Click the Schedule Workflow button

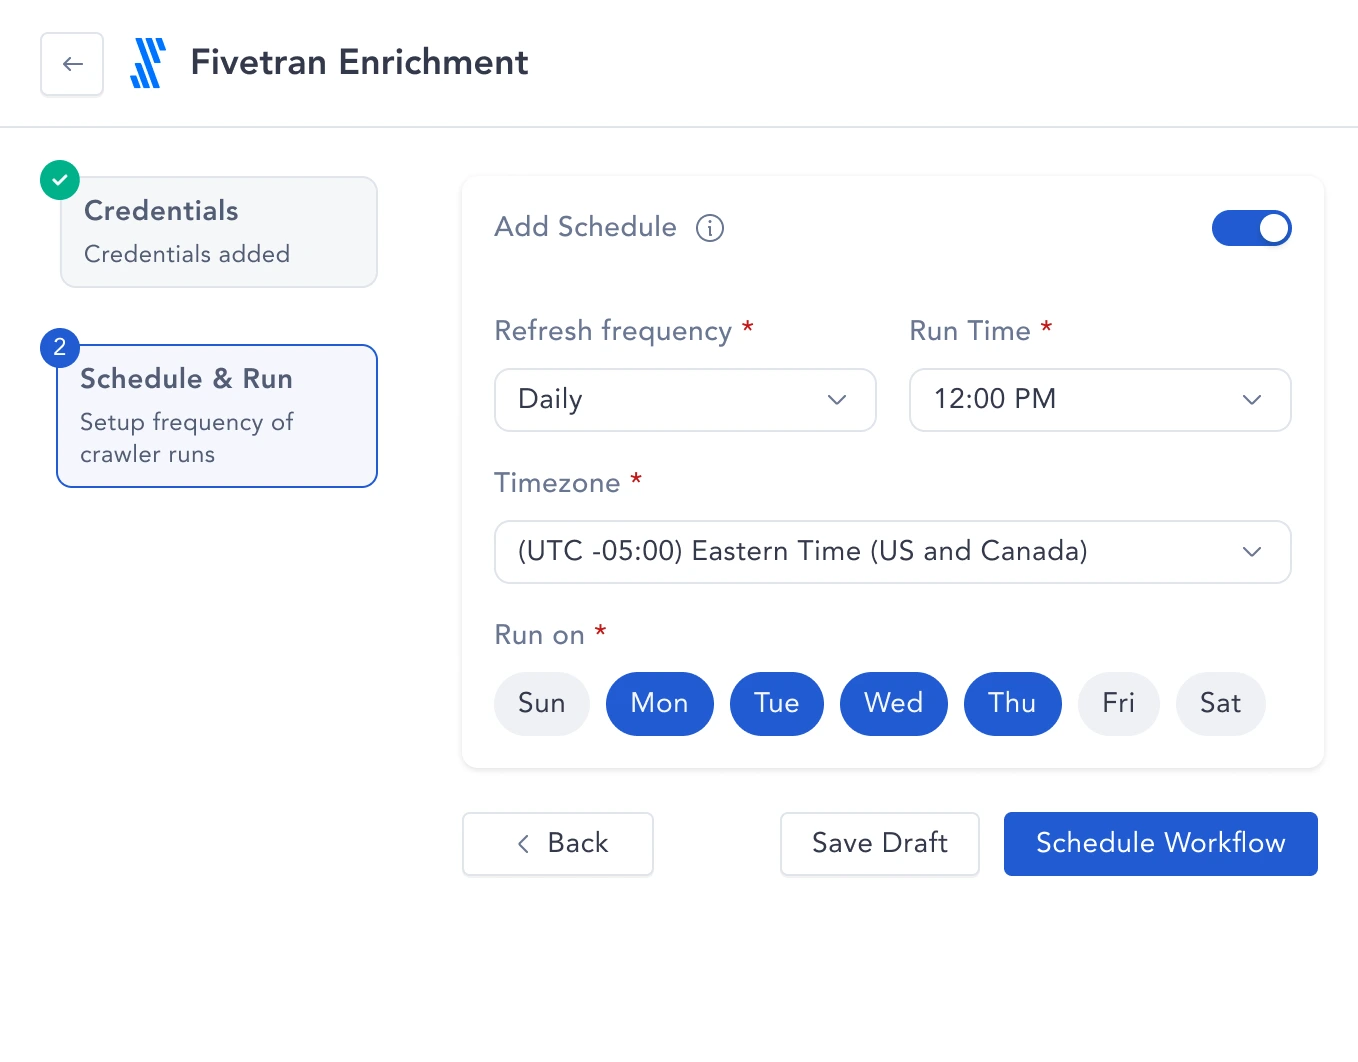pos(1161,844)
